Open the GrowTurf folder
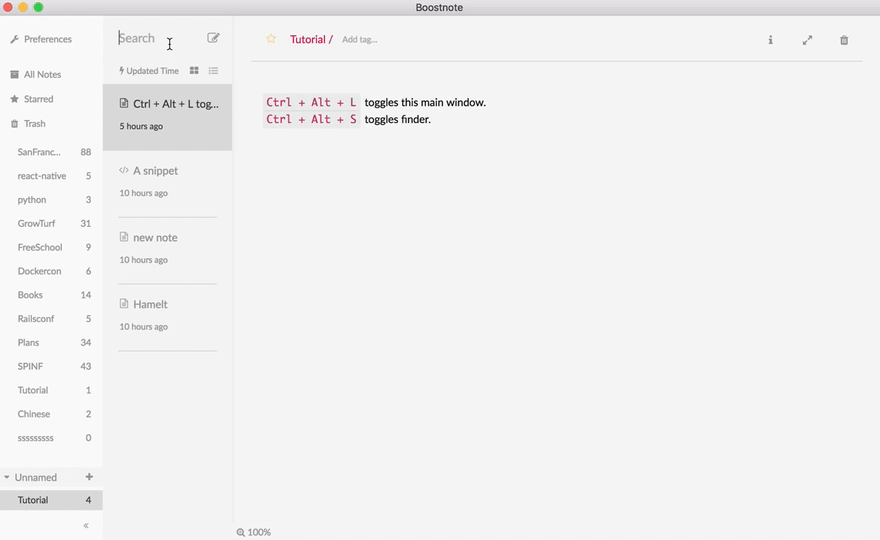 click(51, 223)
